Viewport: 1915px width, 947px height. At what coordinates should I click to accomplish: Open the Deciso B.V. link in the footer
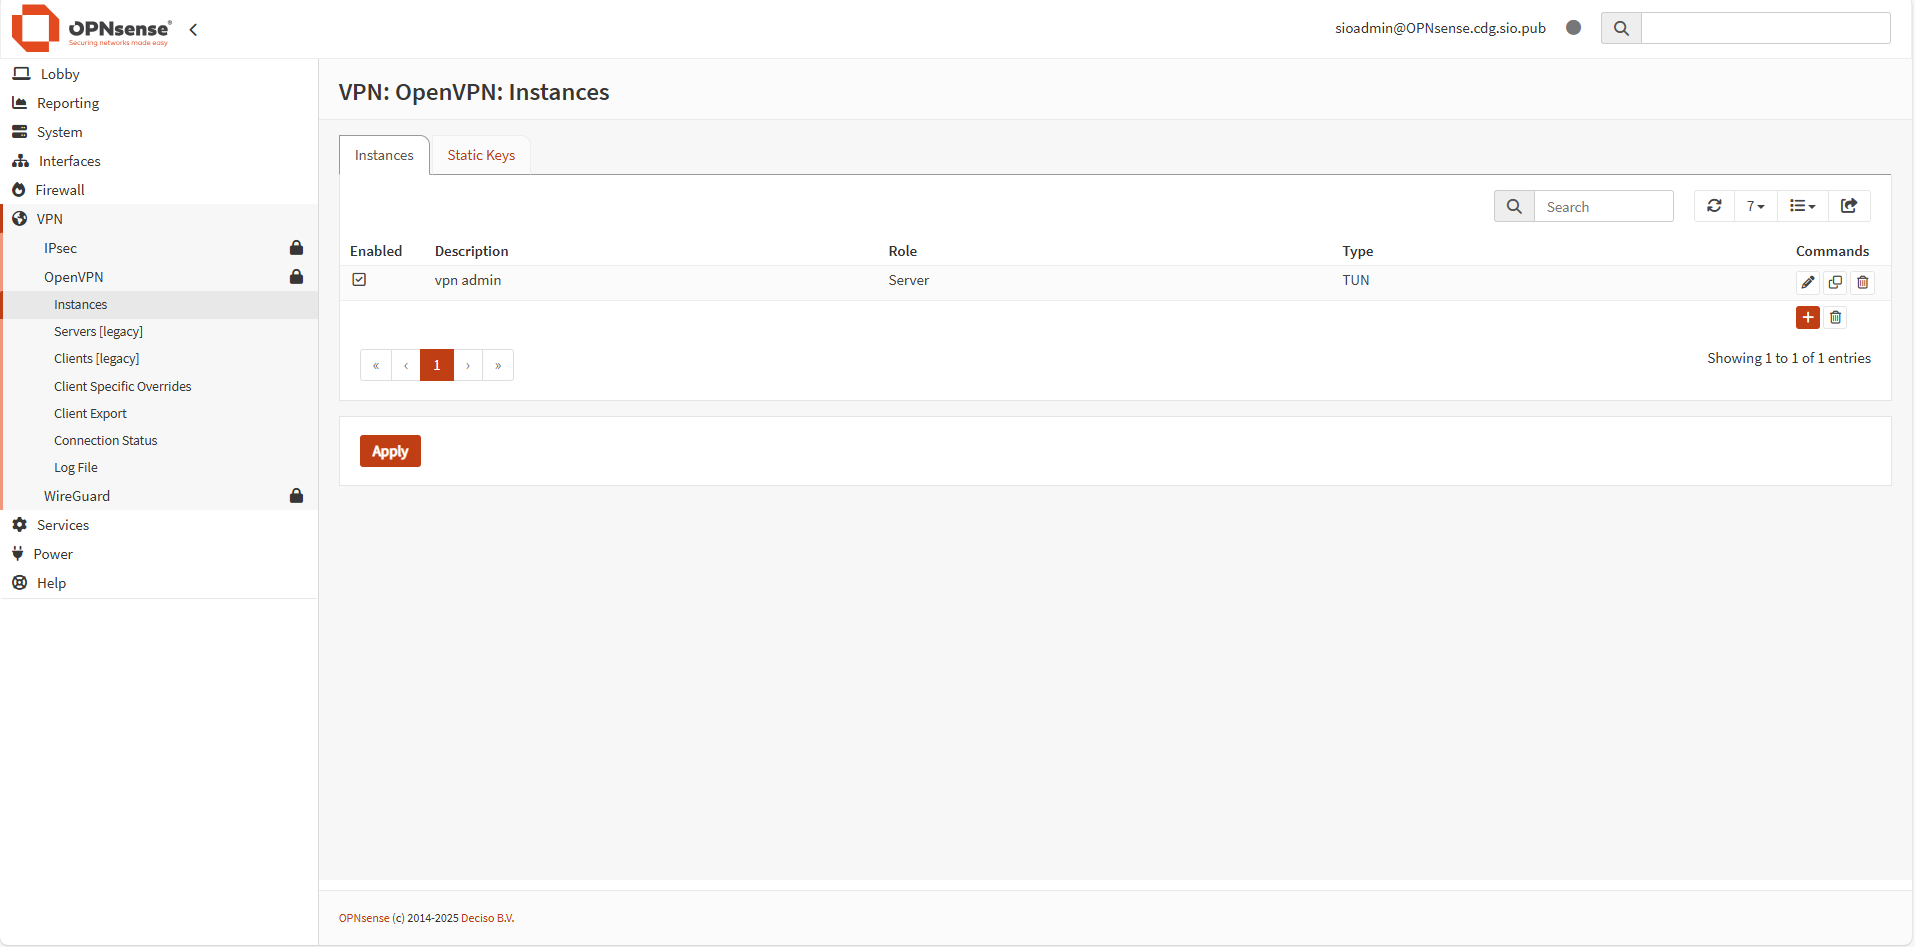[487, 917]
